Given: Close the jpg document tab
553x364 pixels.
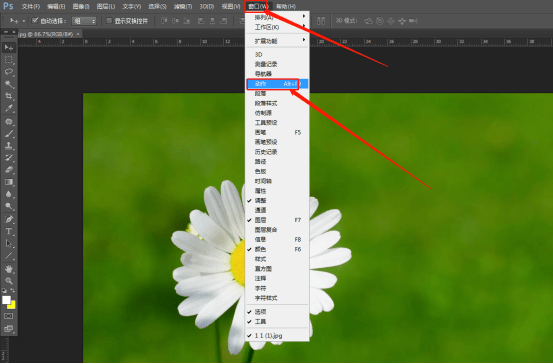Looking at the screenshot, I should pyautogui.click(x=78, y=34).
